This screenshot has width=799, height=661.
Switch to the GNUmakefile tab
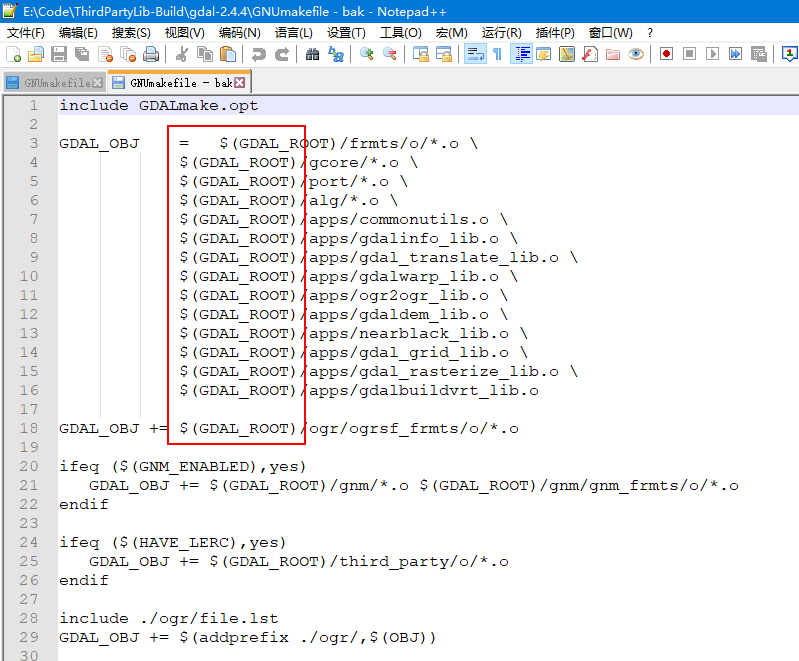pos(57,83)
